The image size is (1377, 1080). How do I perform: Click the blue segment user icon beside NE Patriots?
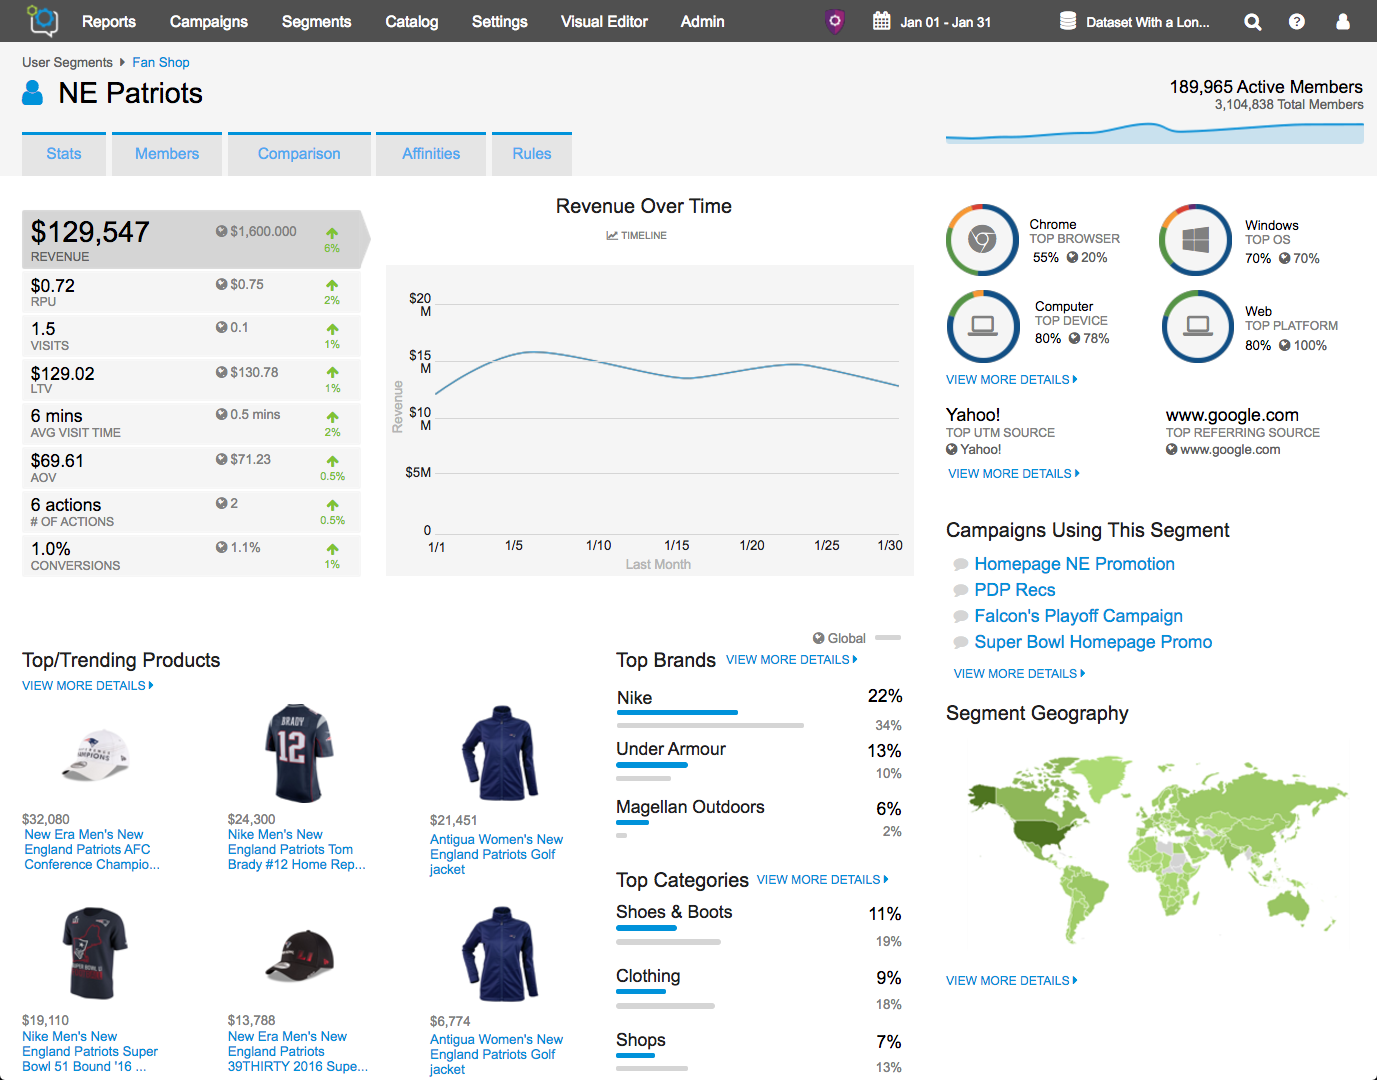pos(33,93)
